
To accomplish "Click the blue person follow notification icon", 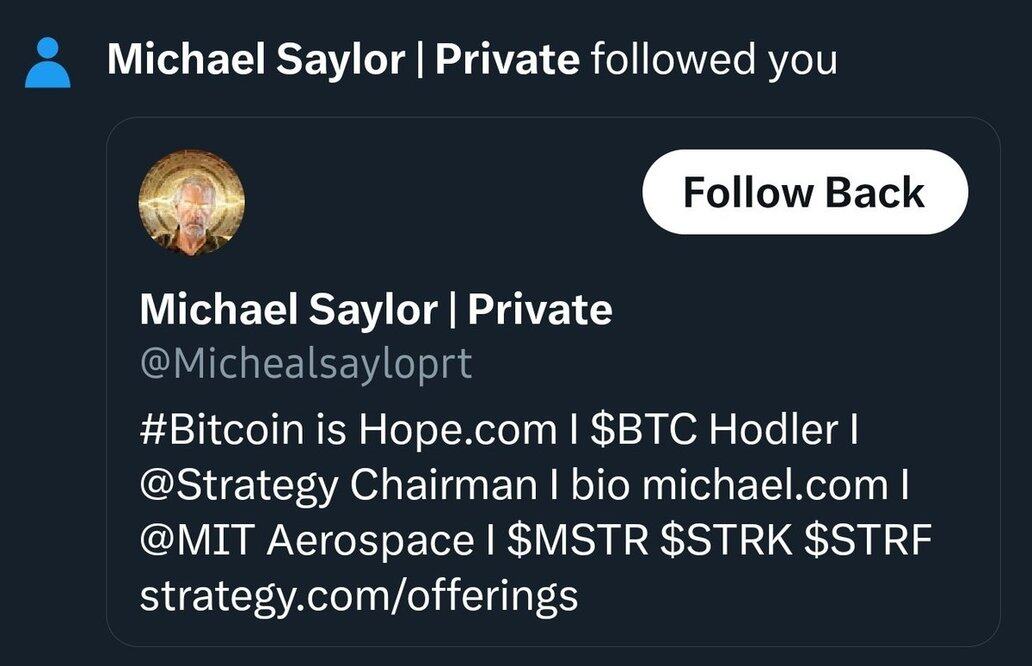I will tap(47, 63).
